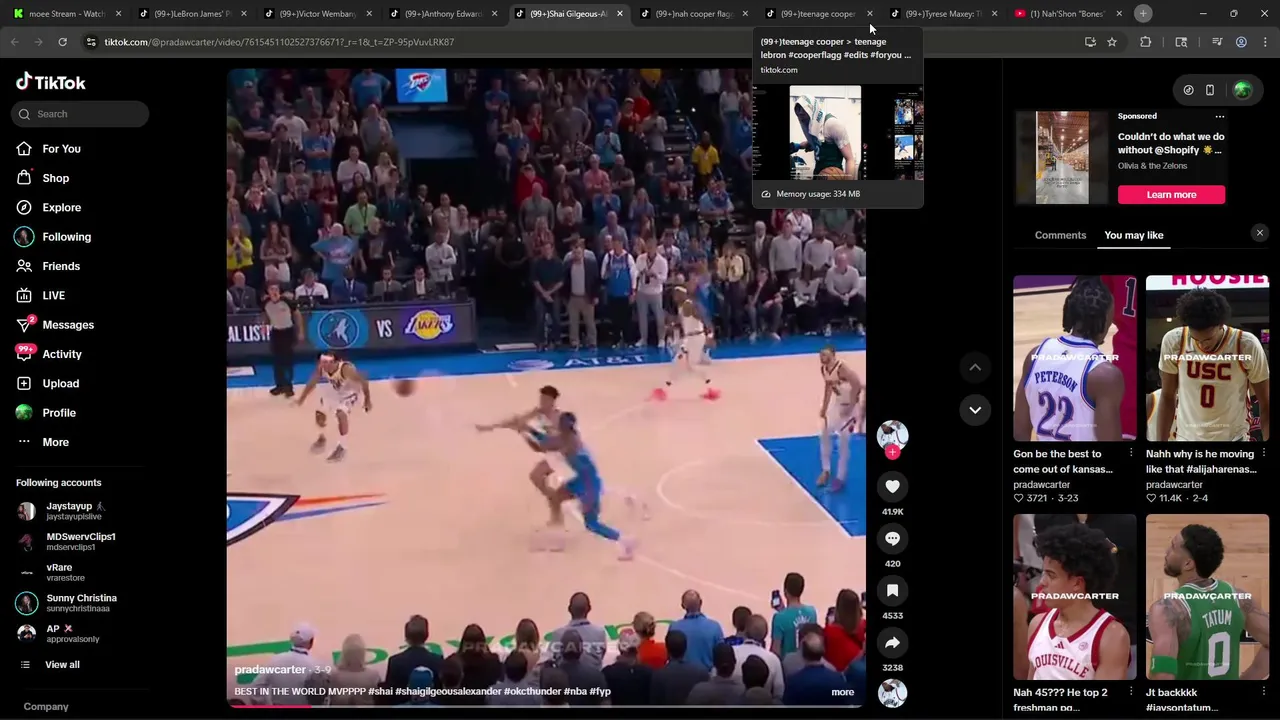Open the Company footer section
This screenshot has height=720, width=1280.
[x=46, y=707]
